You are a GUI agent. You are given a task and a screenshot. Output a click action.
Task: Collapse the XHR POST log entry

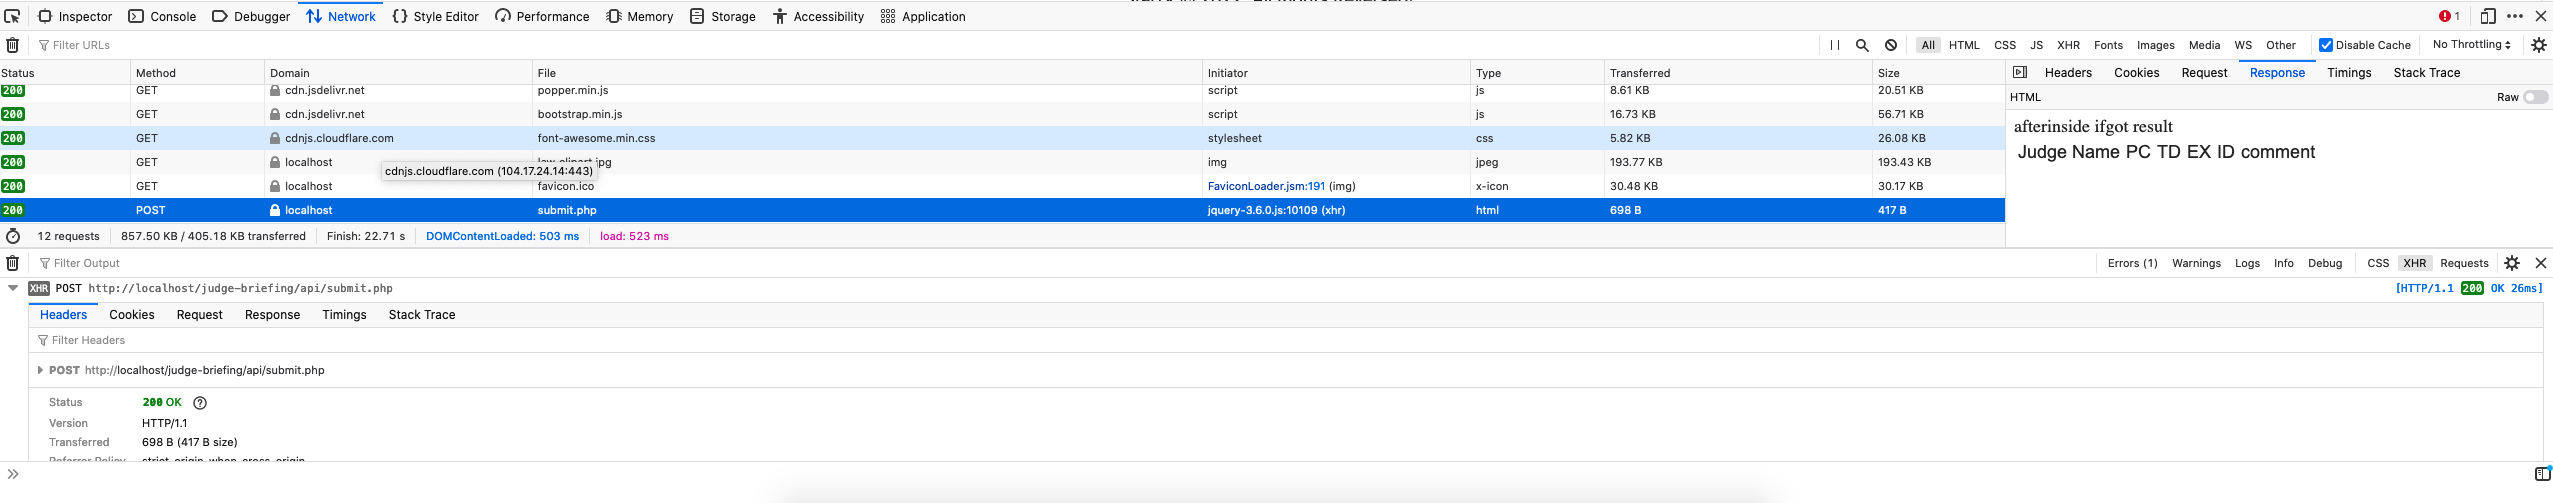[x=13, y=288]
